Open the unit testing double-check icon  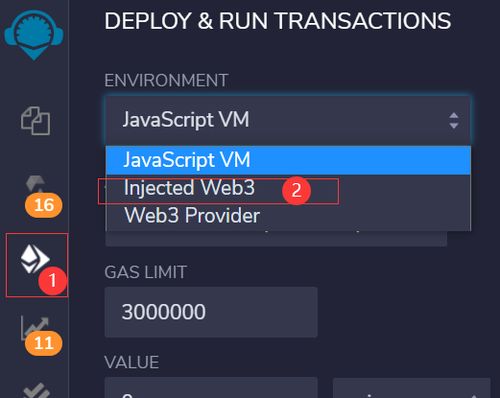(x=36, y=390)
